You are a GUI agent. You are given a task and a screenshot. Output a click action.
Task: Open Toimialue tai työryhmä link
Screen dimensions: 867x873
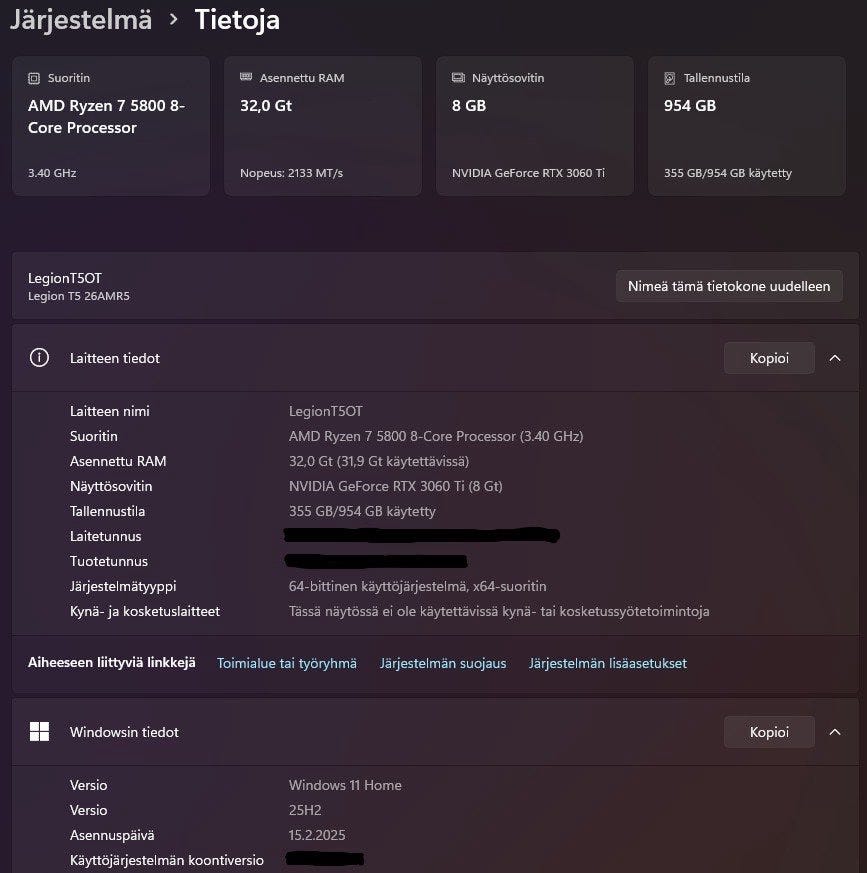click(x=287, y=663)
